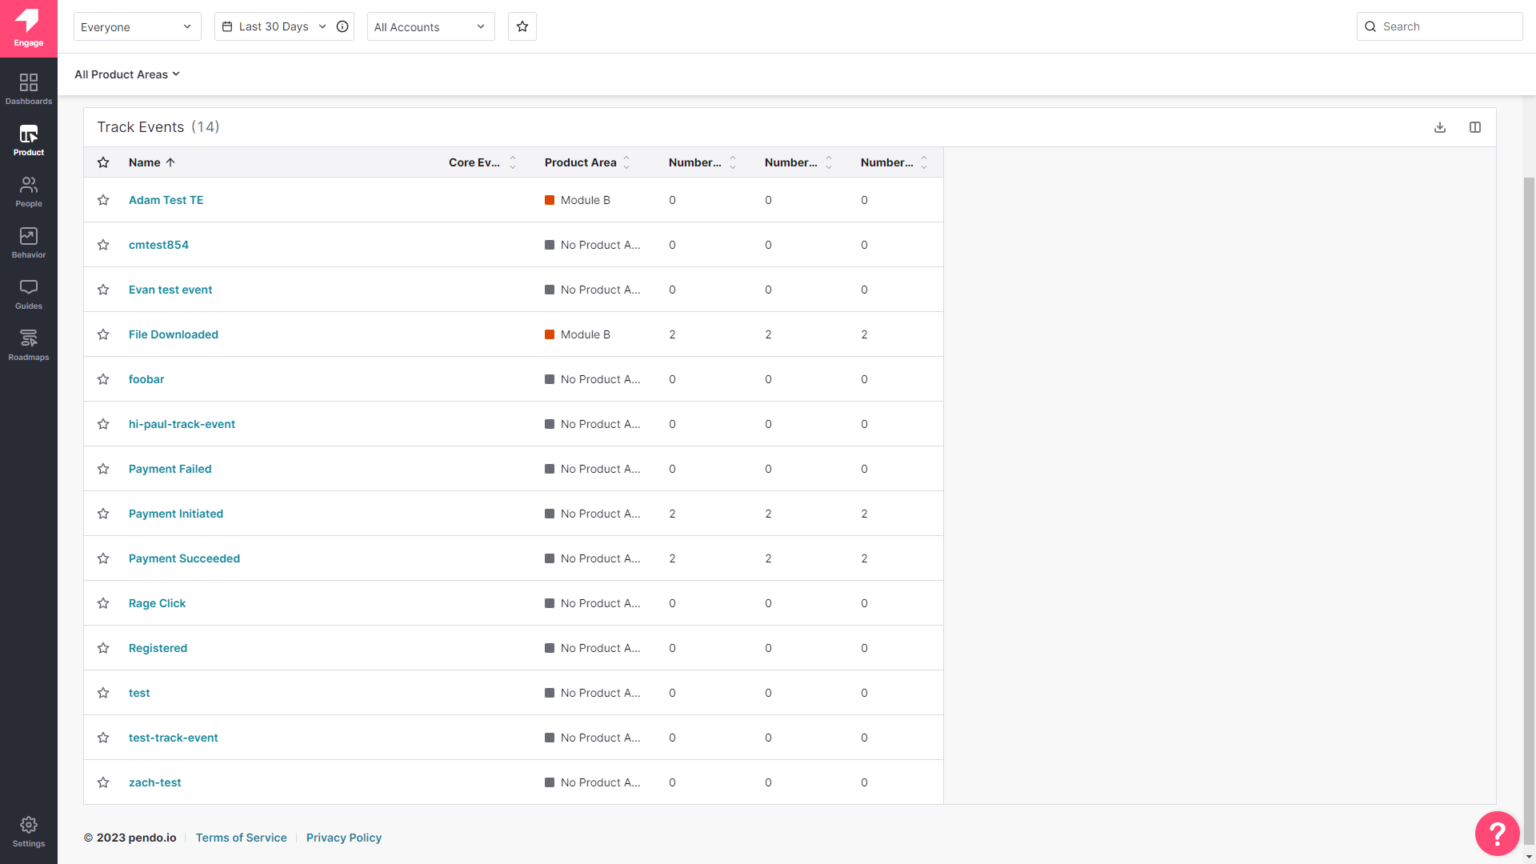Expand the All Product Areas filter
The image size is (1536, 864).
click(127, 74)
